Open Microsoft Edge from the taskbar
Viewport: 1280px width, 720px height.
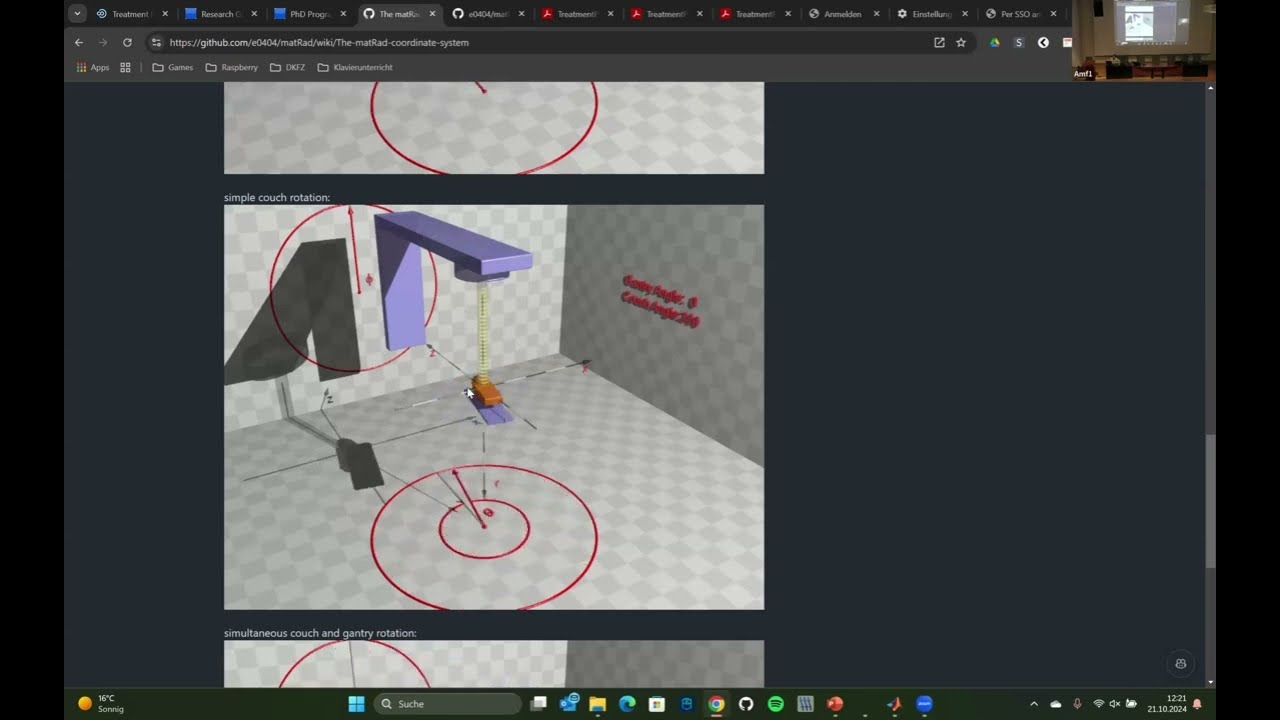[627, 704]
